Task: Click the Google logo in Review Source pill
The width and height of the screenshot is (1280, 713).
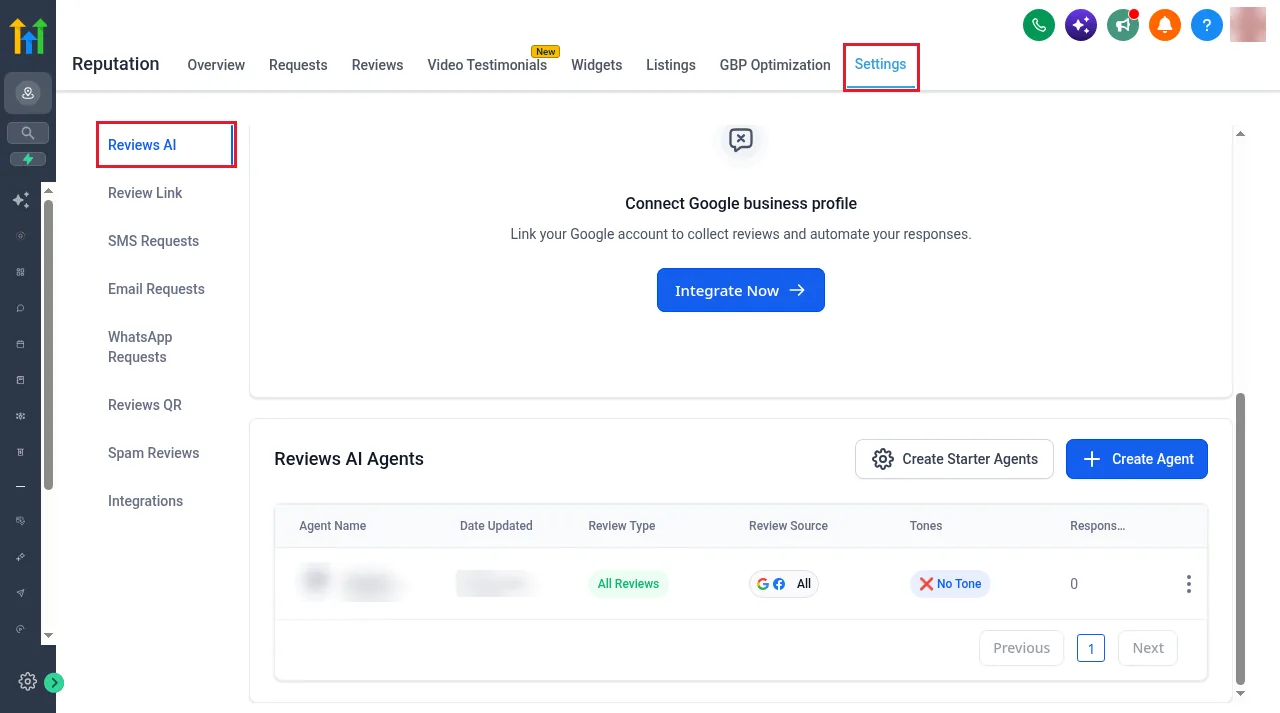Action: pos(763,584)
